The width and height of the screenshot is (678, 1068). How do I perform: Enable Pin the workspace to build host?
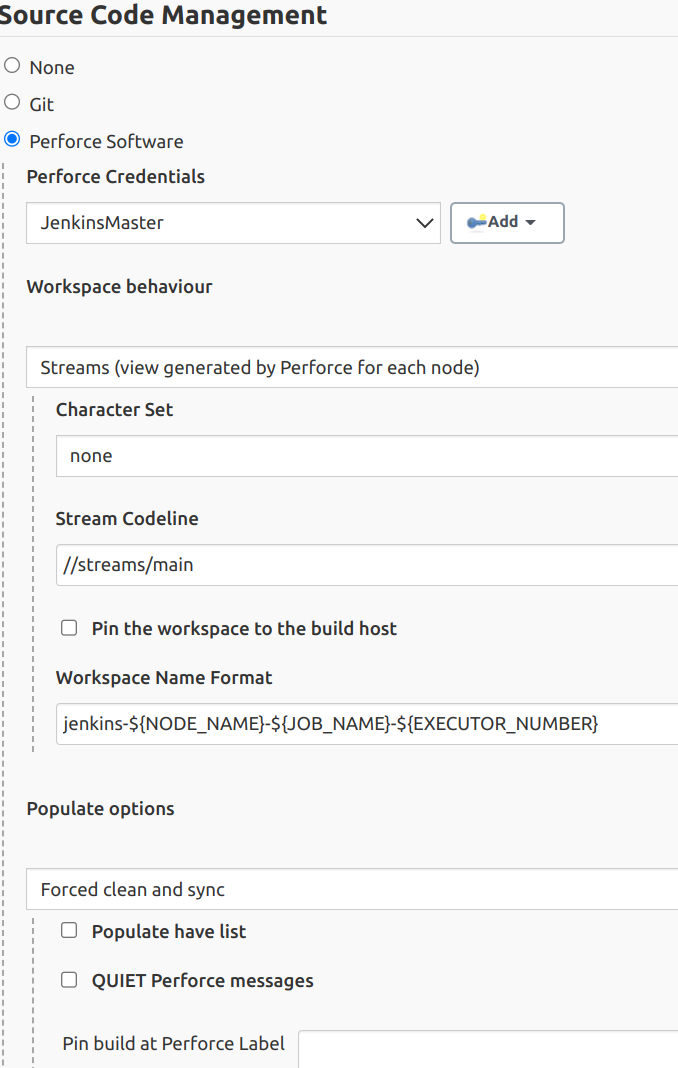pyautogui.click(x=69, y=628)
